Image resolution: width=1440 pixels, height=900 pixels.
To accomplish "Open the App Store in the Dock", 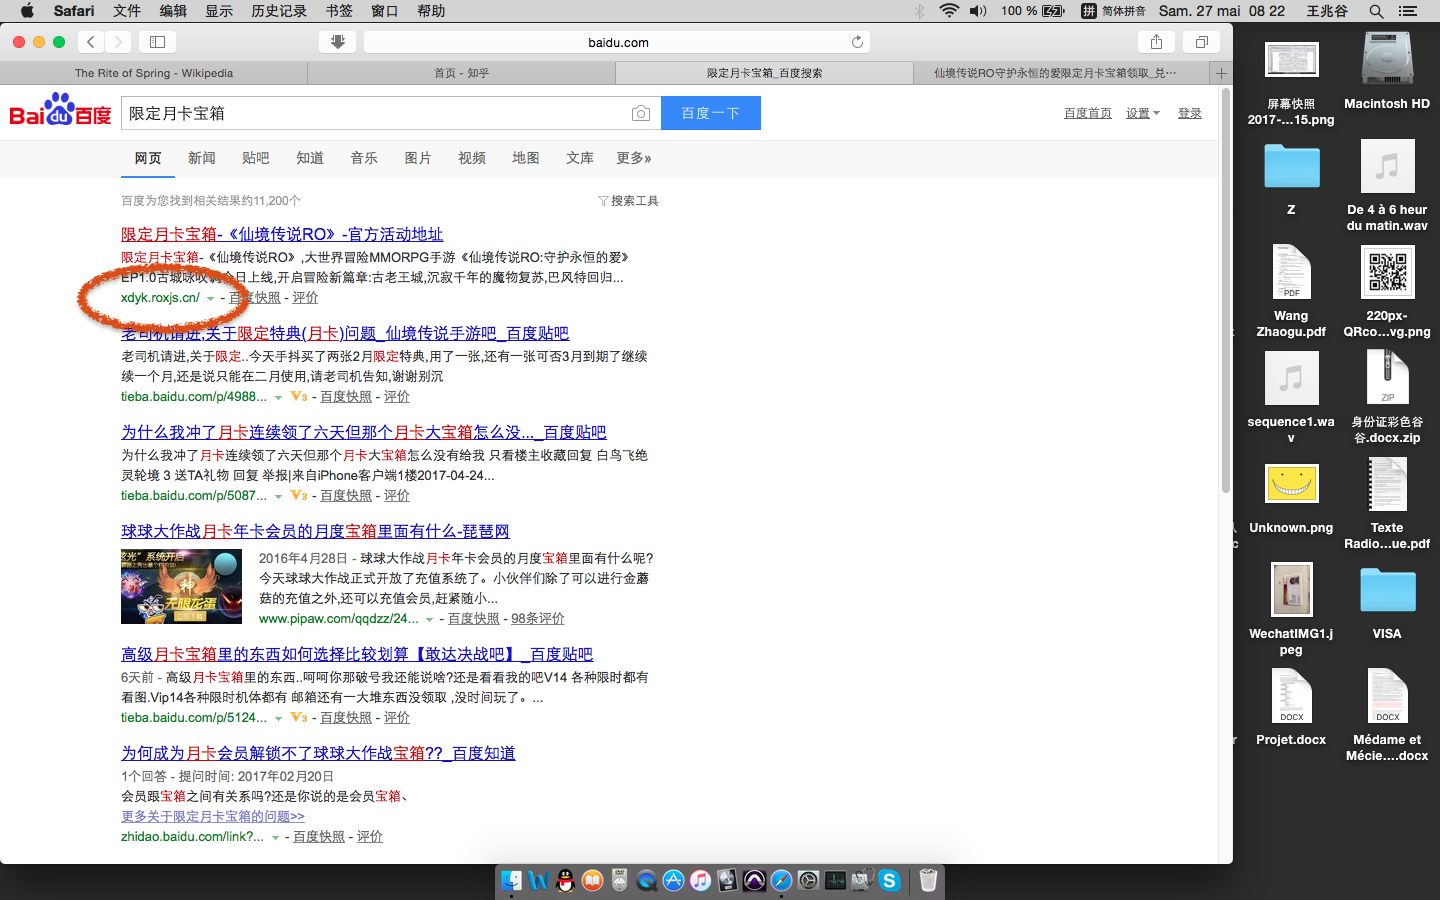I will pos(673,880).
